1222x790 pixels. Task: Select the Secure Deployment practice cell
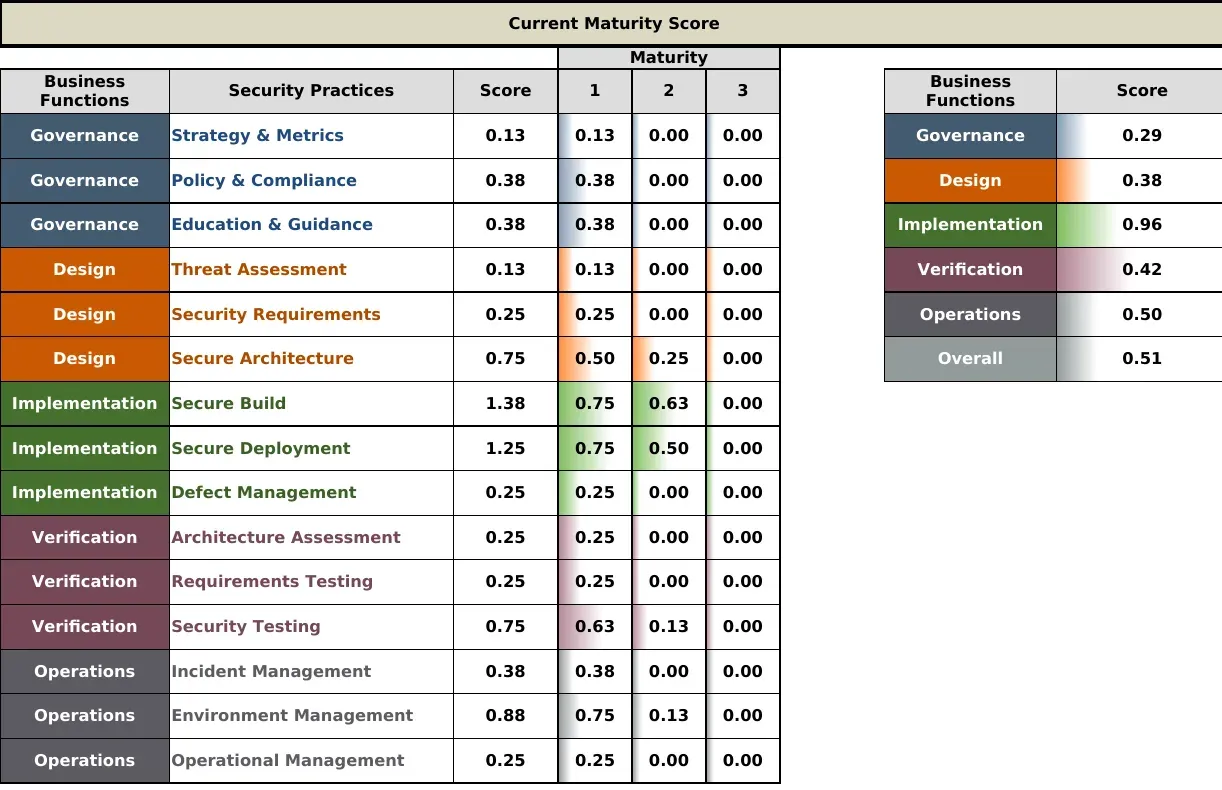click(311, 448)
